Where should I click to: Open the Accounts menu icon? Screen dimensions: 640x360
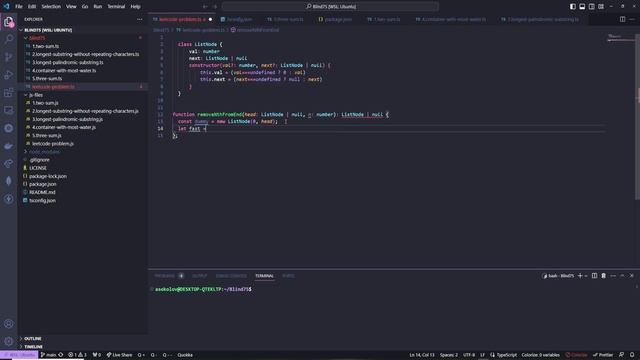pos(9,324)
